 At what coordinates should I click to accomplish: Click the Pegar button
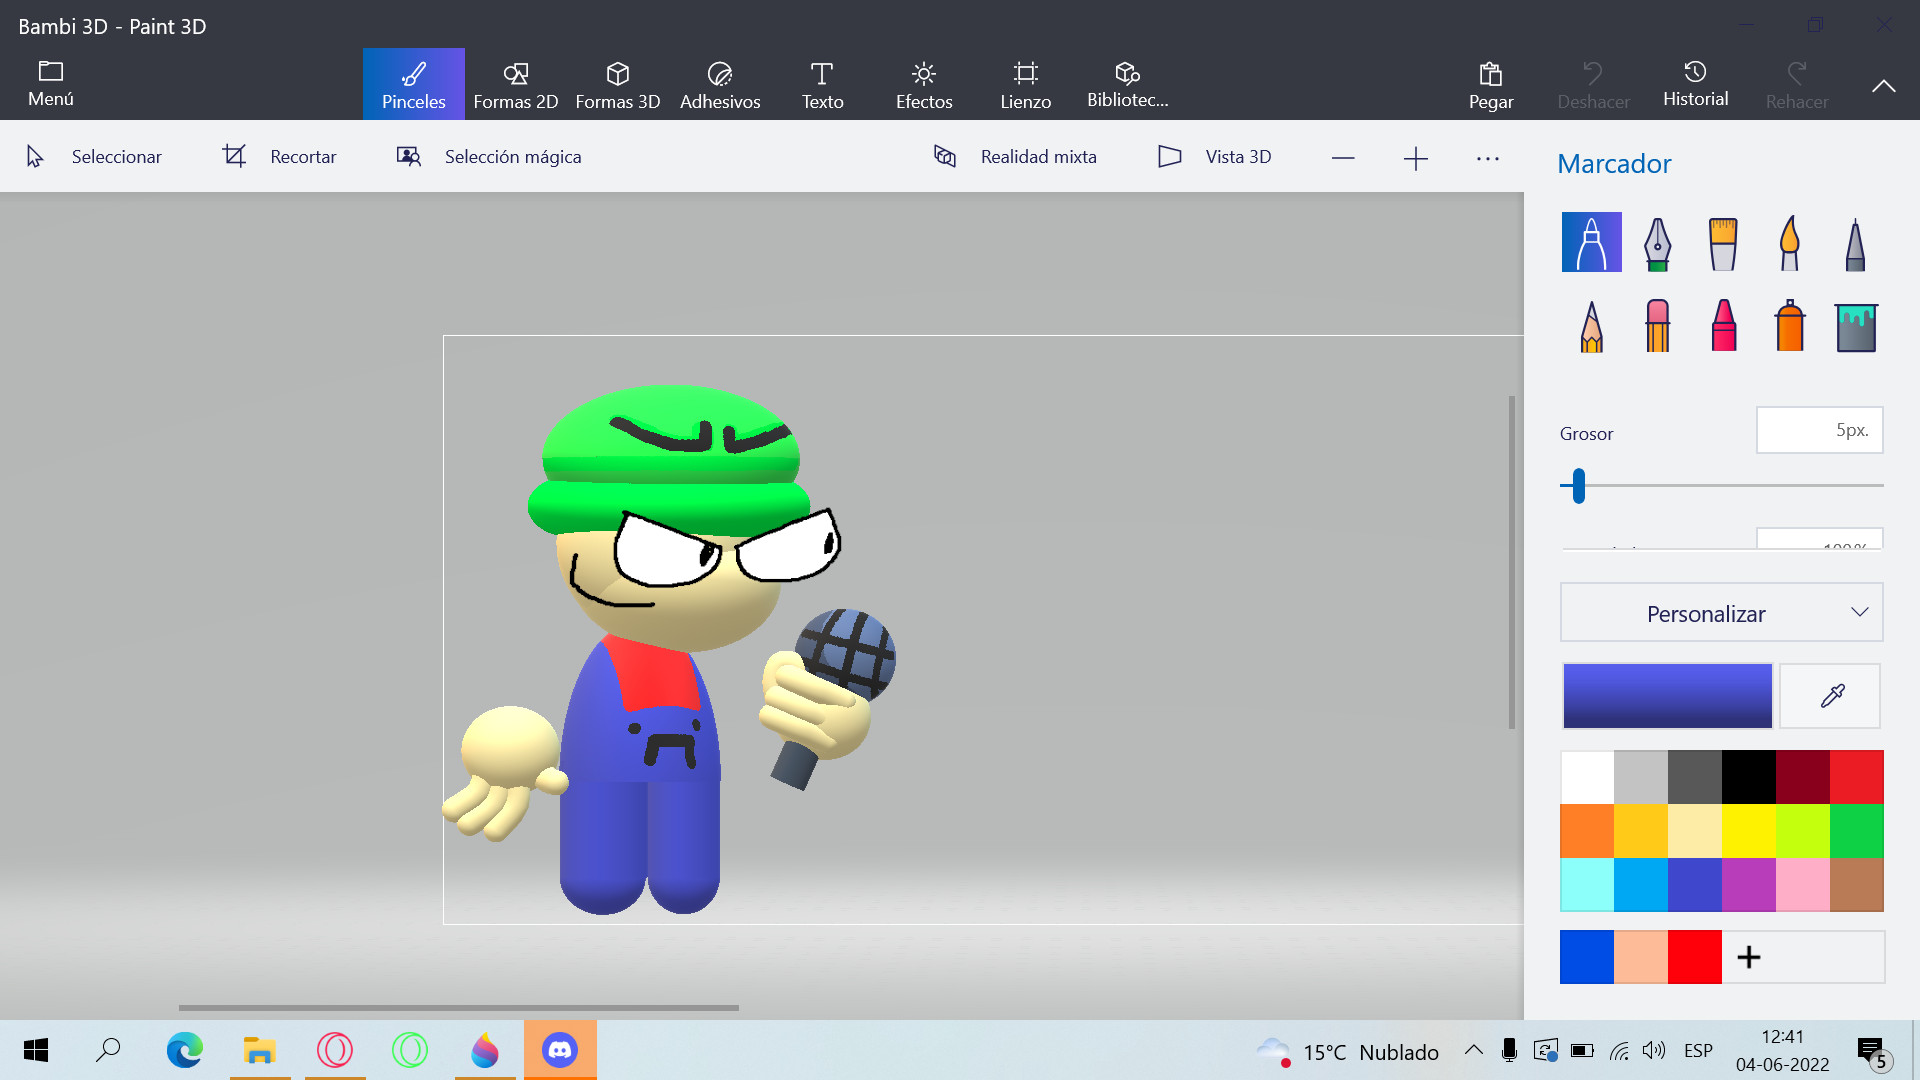point(1490,84)
